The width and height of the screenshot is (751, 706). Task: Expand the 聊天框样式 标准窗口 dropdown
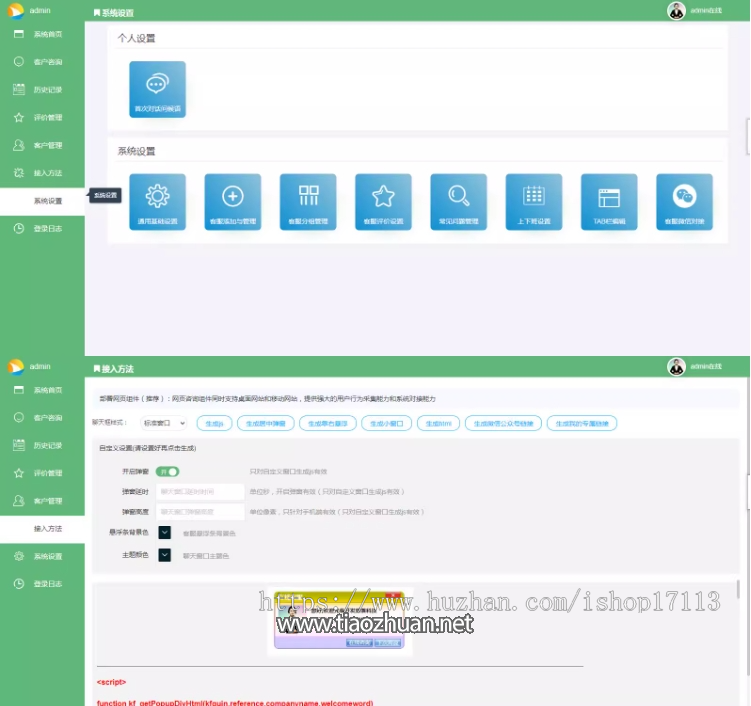163,423
